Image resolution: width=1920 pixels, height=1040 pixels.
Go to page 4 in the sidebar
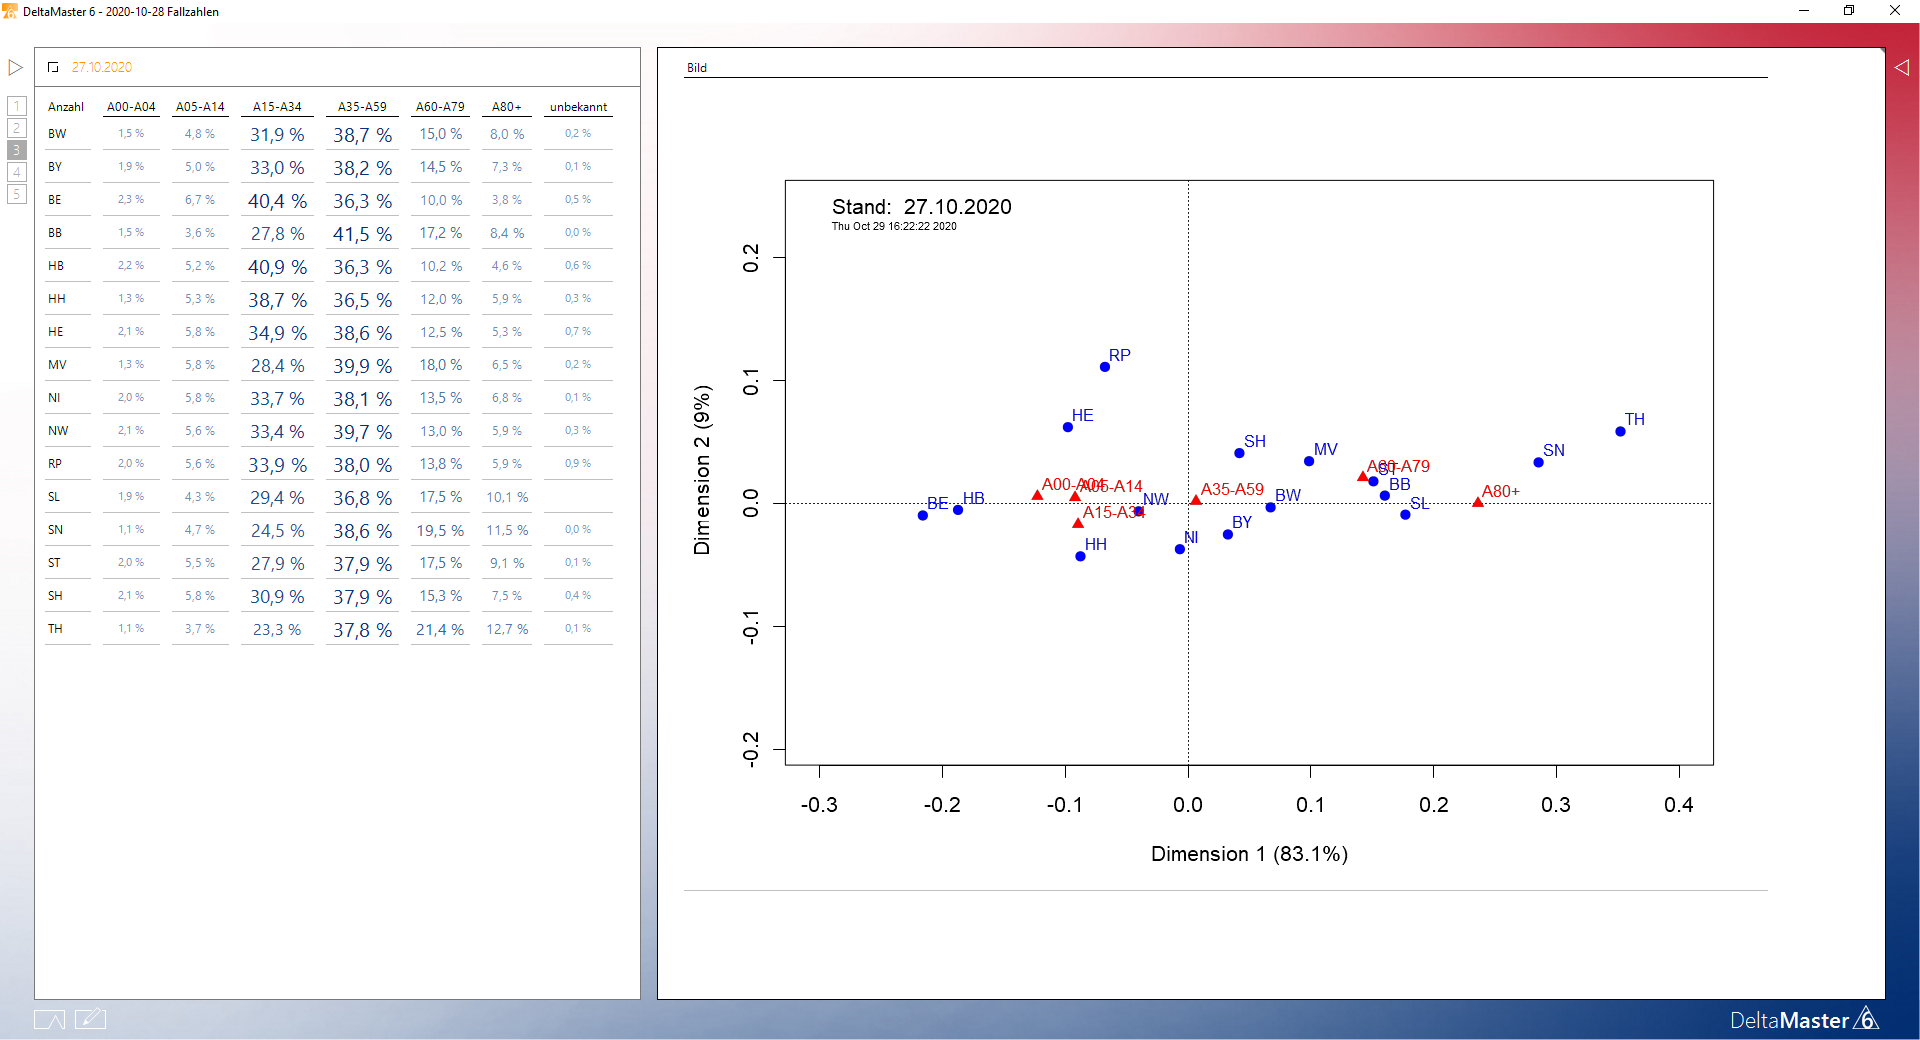tap(17, 172)
